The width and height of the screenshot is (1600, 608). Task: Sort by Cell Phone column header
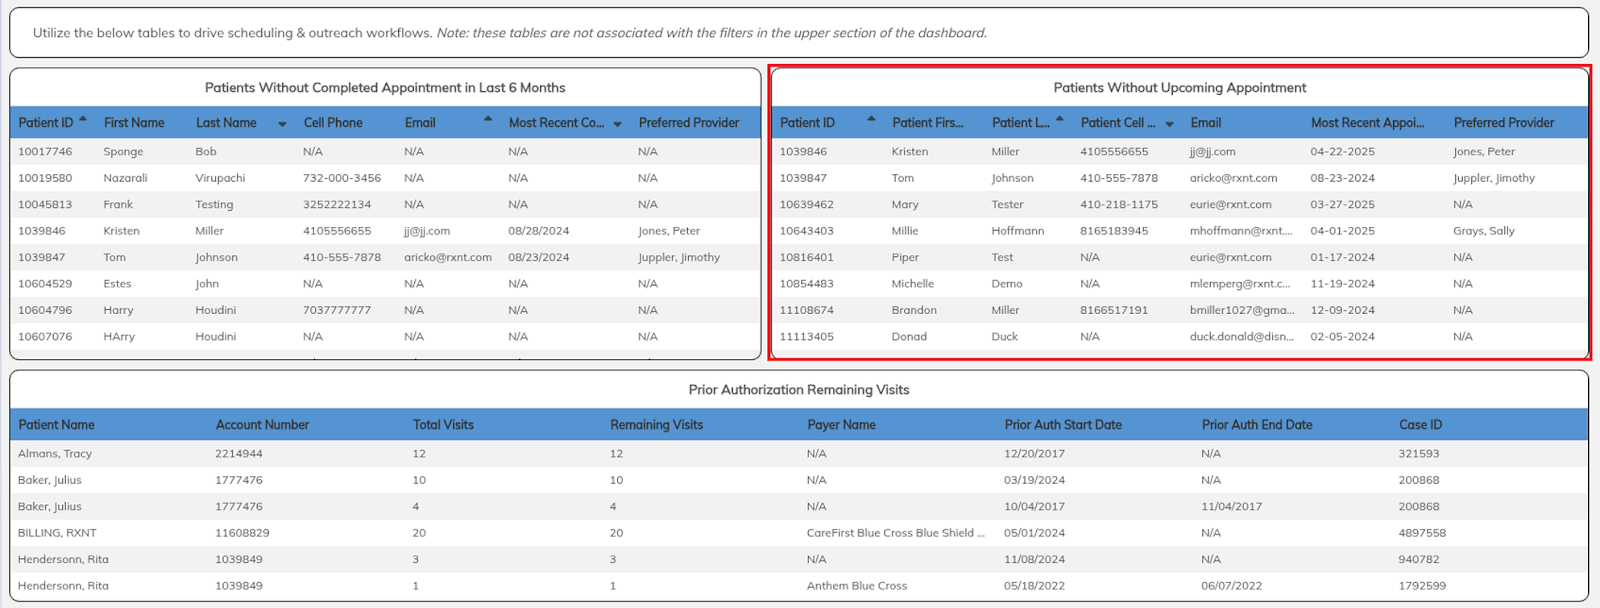pyautogui.click(x=333, y=123)
